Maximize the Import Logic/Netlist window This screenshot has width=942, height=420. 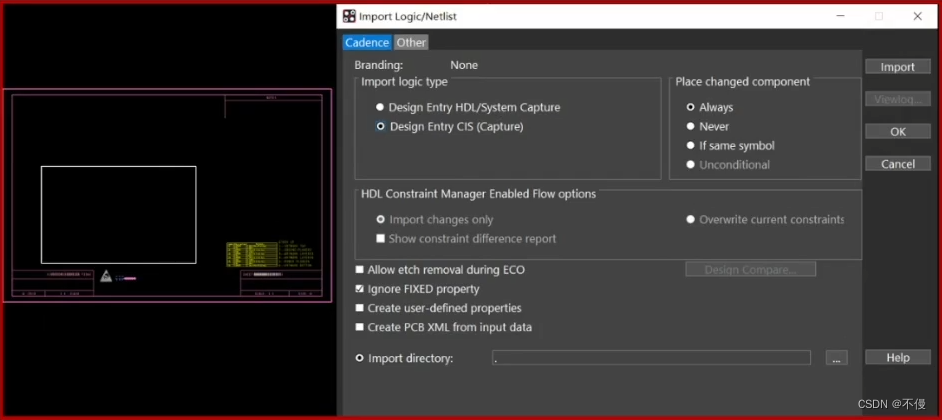coord(878,16)
